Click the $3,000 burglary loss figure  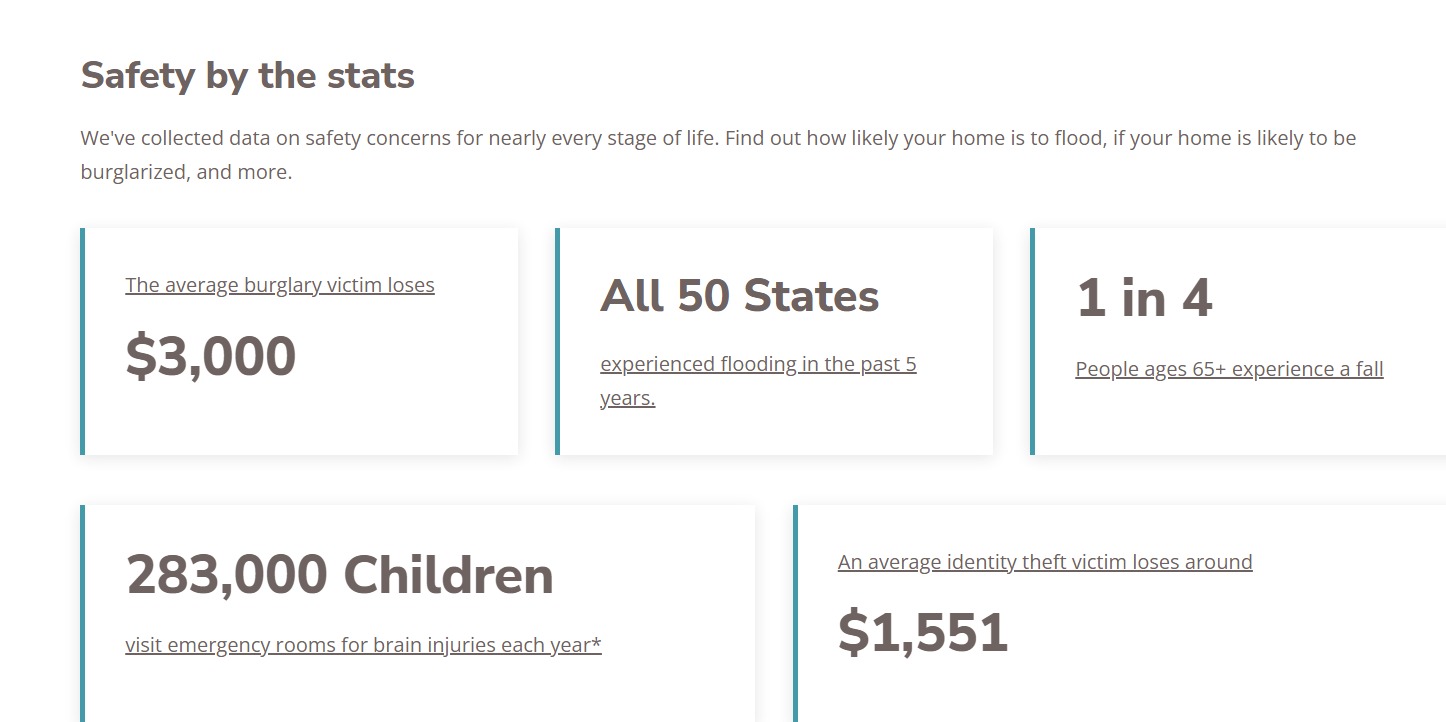point(211,356)
